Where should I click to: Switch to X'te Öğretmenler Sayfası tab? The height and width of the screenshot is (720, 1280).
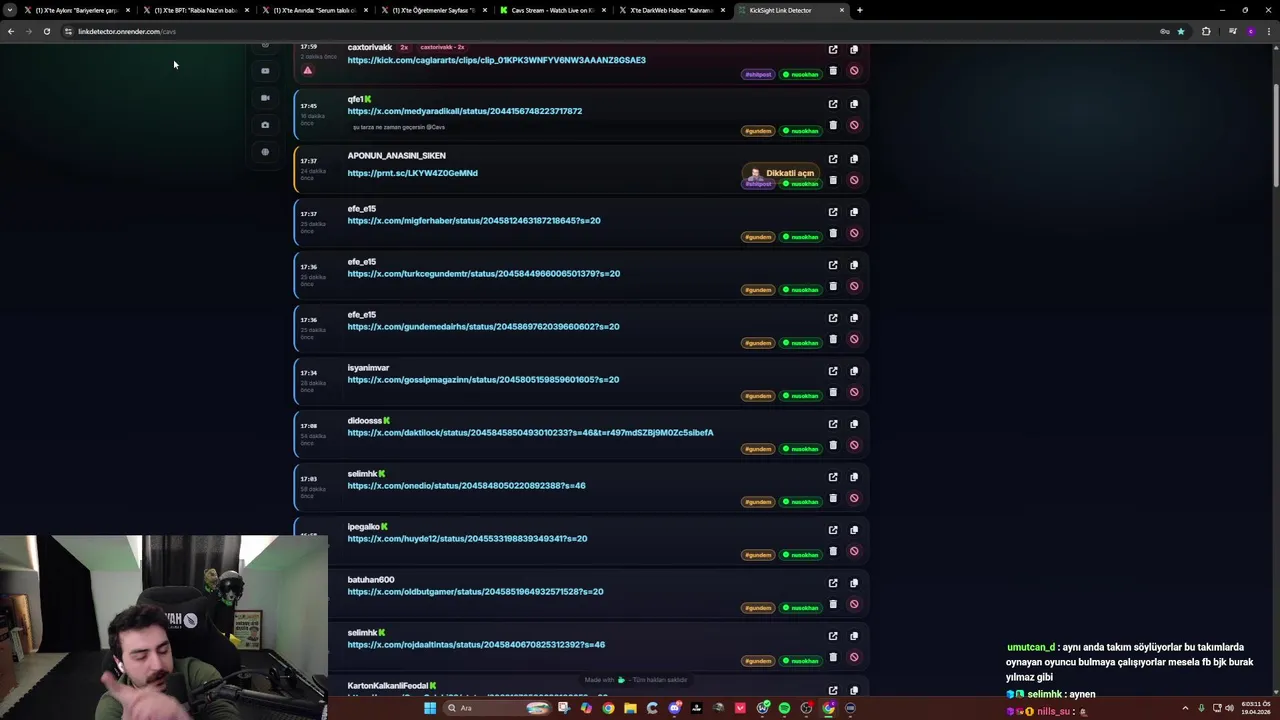[x=434, y=10]
